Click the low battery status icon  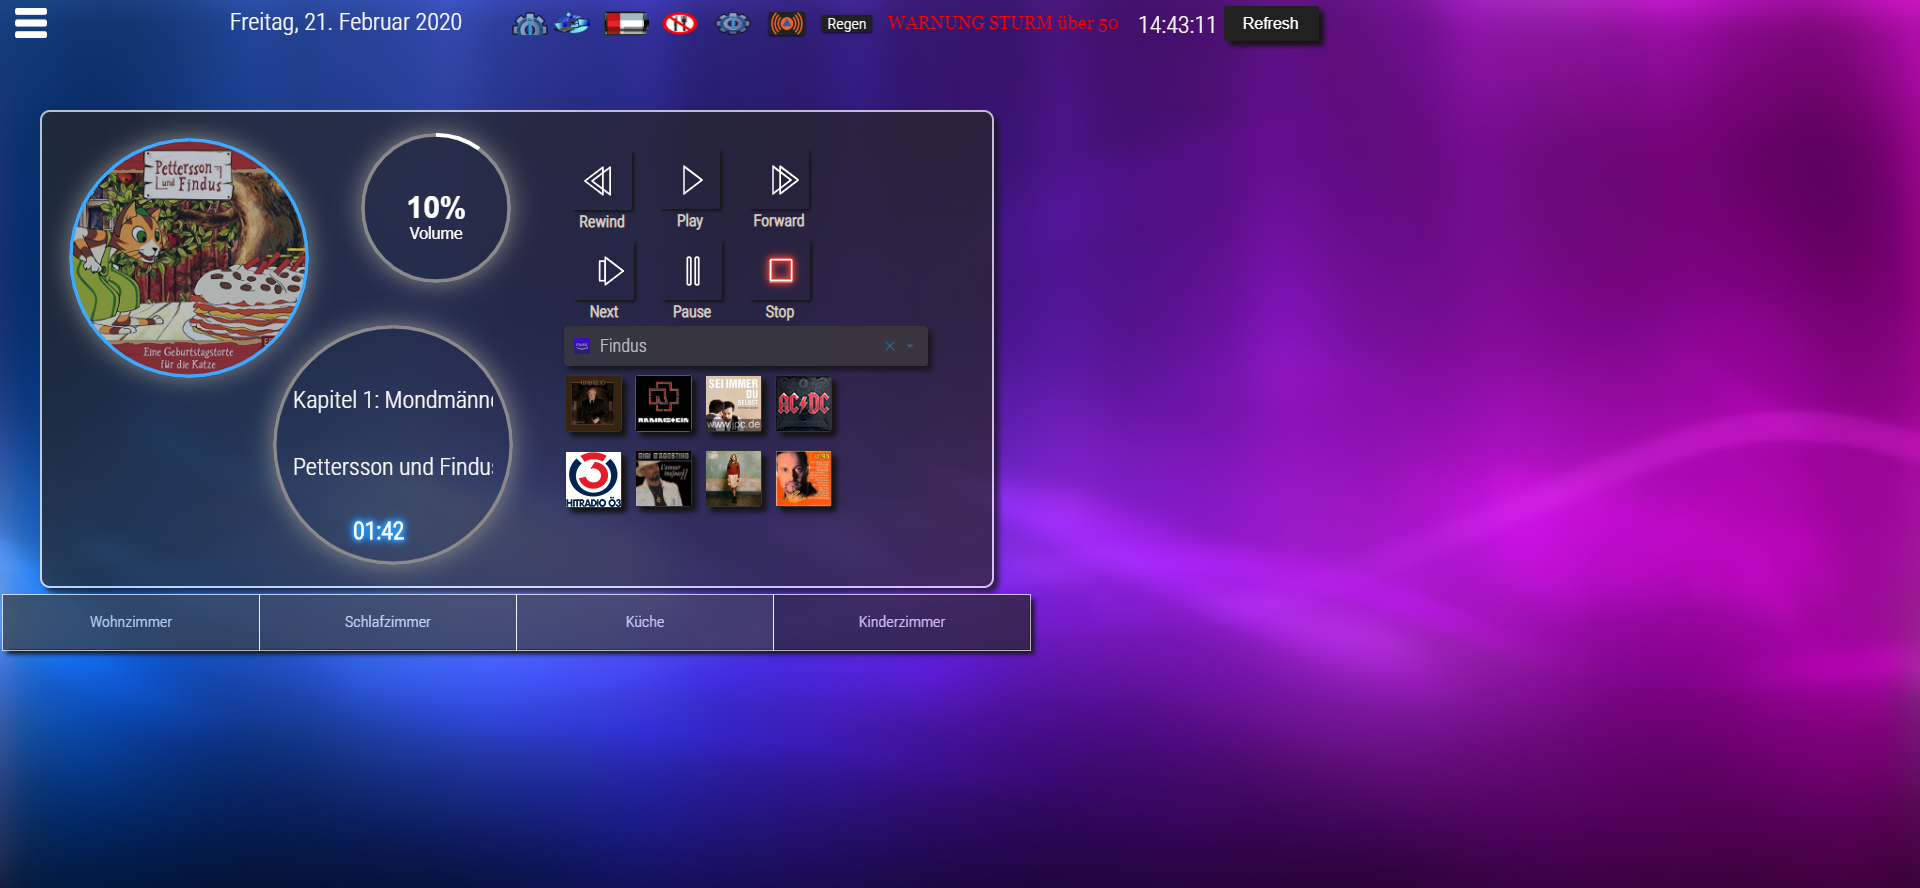coord(626,23)
